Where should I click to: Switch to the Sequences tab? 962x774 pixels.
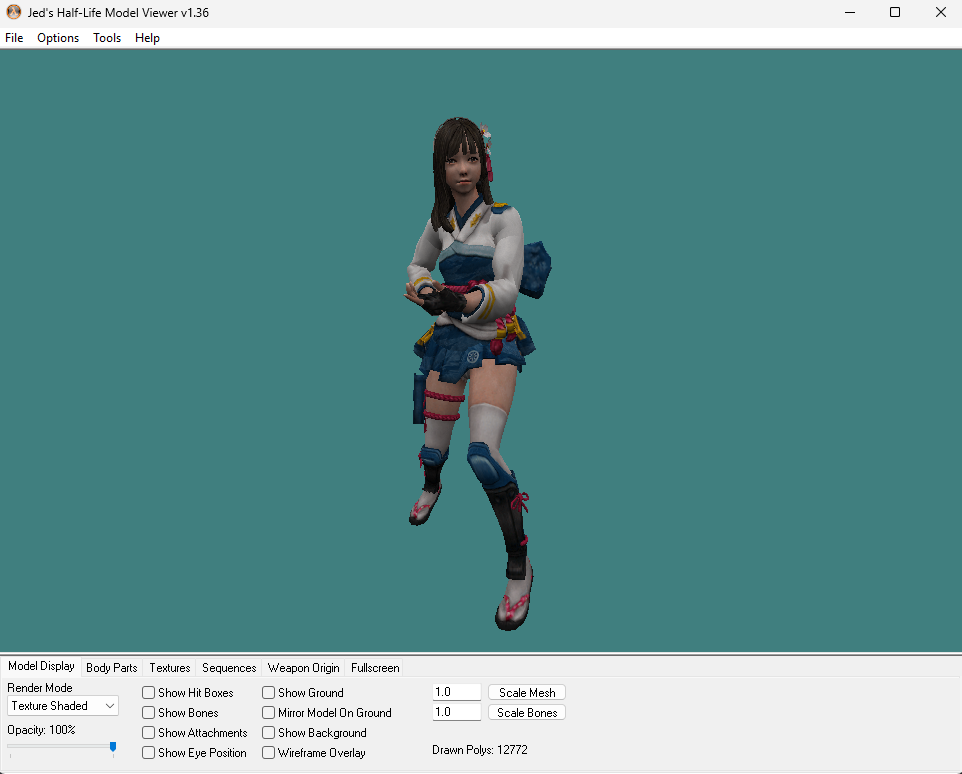point(229,668)
